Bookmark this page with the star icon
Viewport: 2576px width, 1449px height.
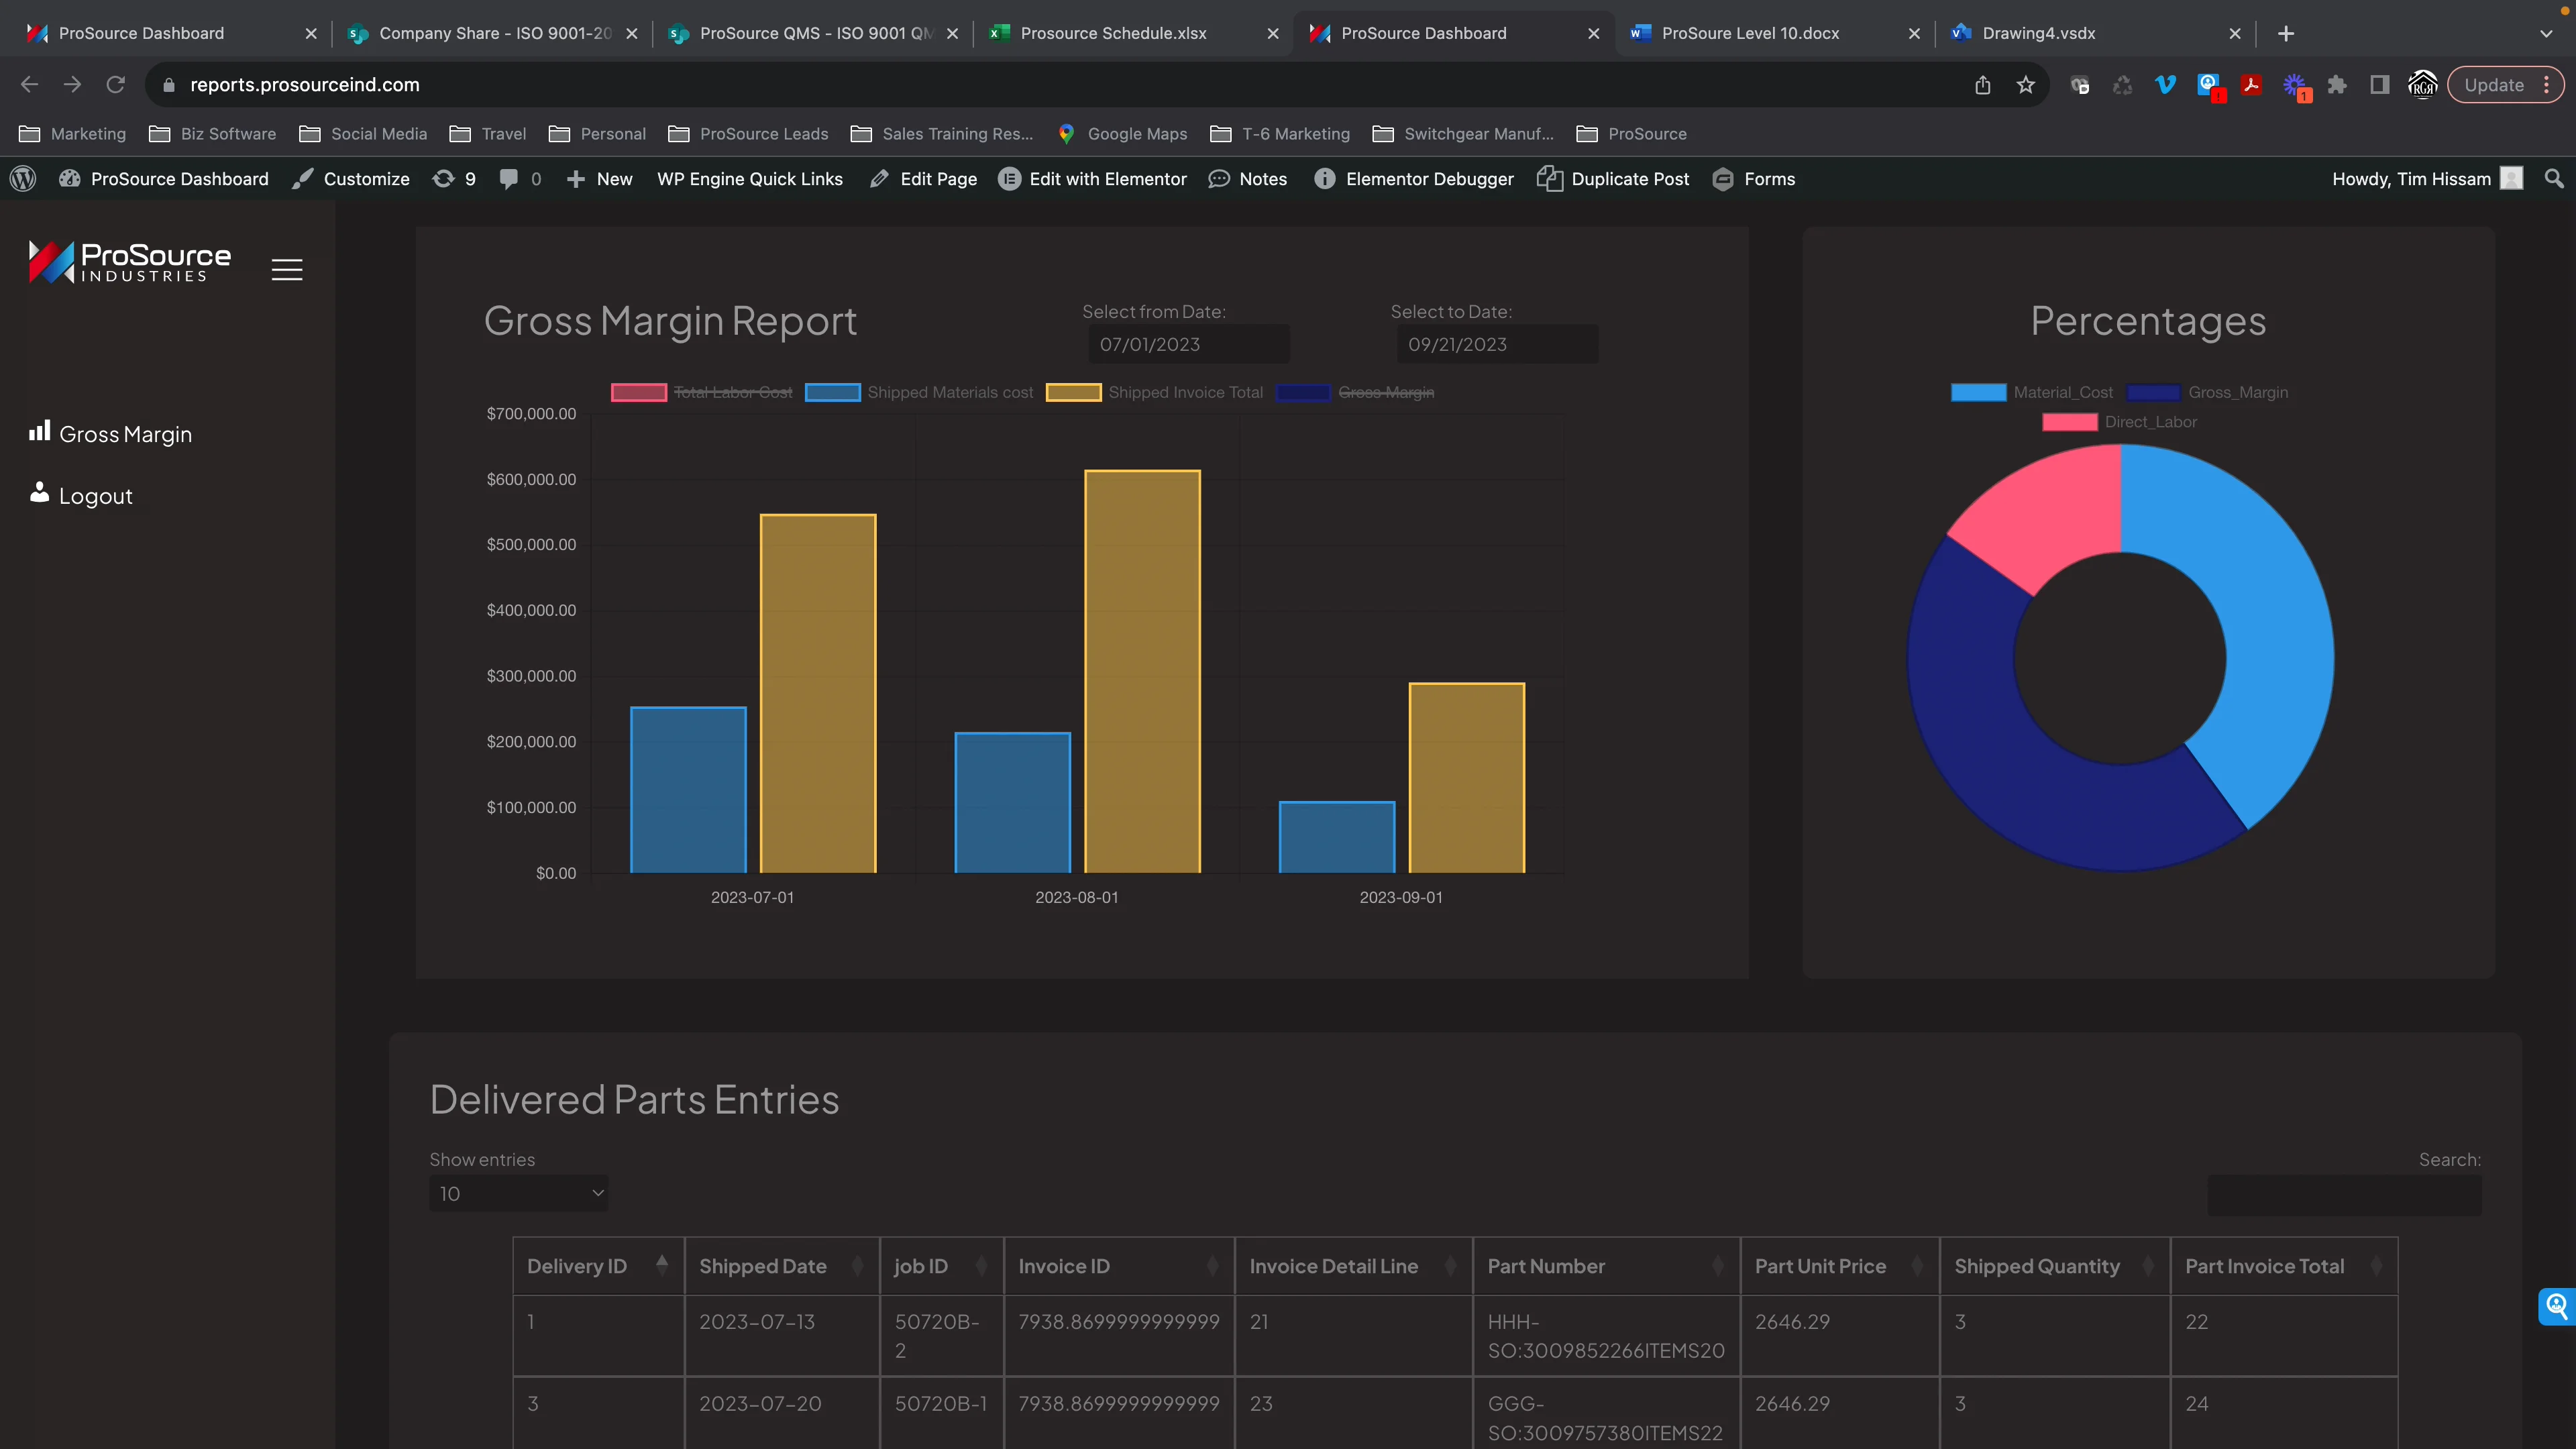[2025, 85]
